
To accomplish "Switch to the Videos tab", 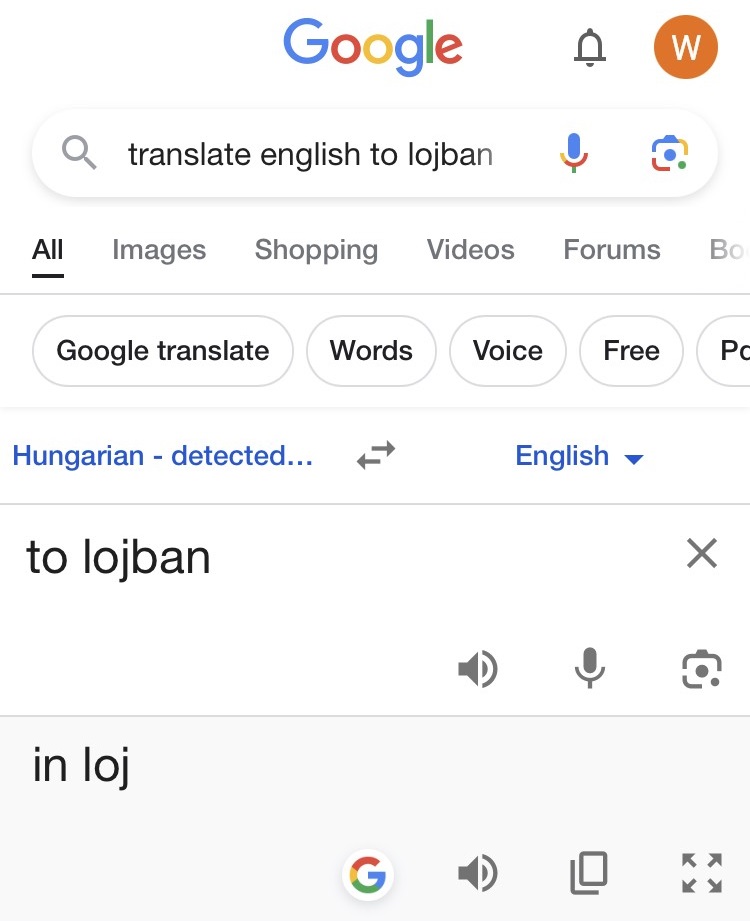I will pyautogui.click(x=470, y=250).
